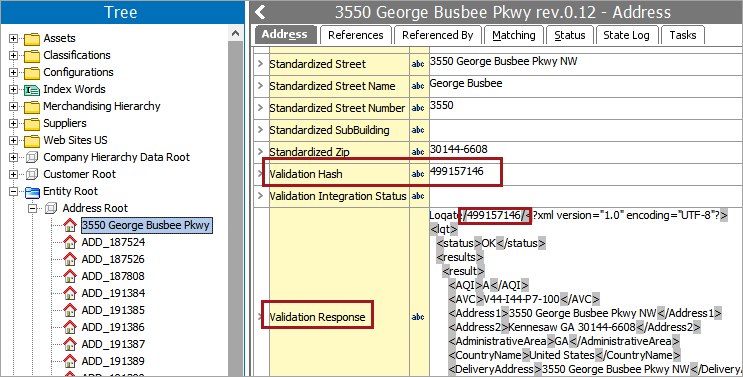743x377 pixels.
Task: Click the Assets yellow folder icon
Action: (x=32, y=38)
